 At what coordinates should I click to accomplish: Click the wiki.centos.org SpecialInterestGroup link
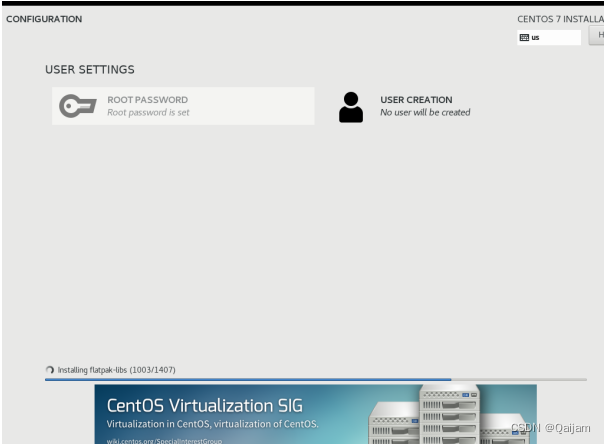point(164,441)
